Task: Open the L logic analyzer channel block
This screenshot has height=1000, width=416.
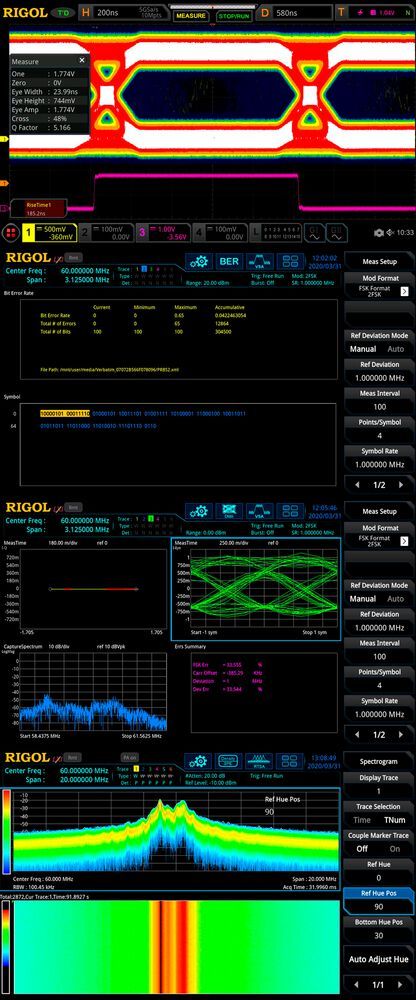Action: coord(275,232)
